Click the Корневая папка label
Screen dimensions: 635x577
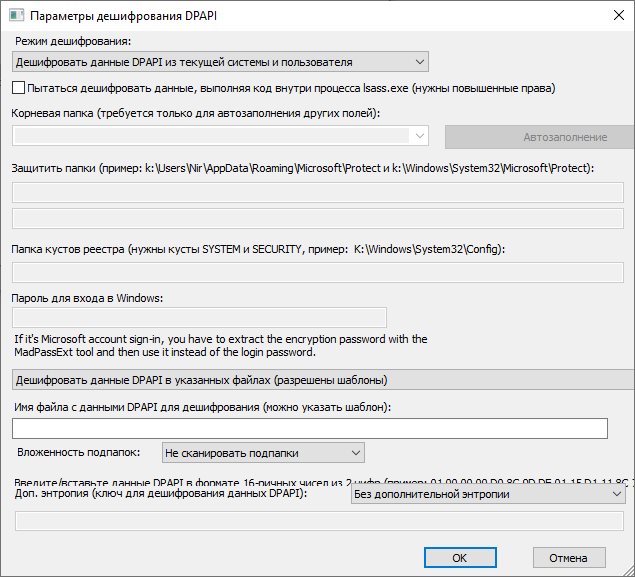196,113
